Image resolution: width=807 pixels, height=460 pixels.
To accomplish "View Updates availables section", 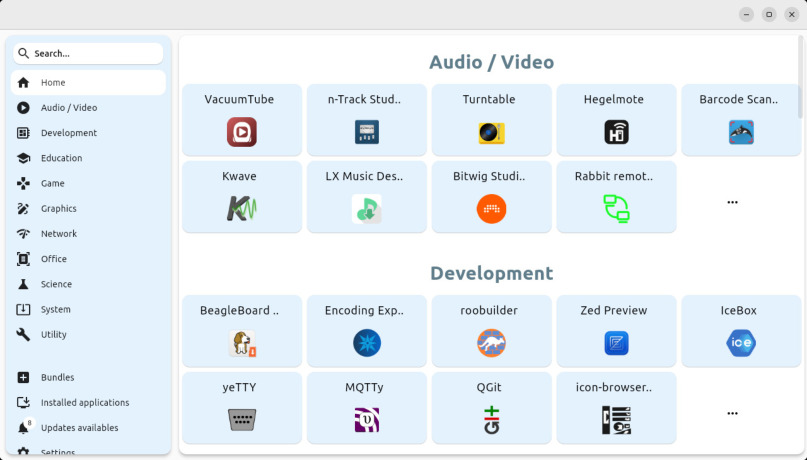I will point(79,427).
